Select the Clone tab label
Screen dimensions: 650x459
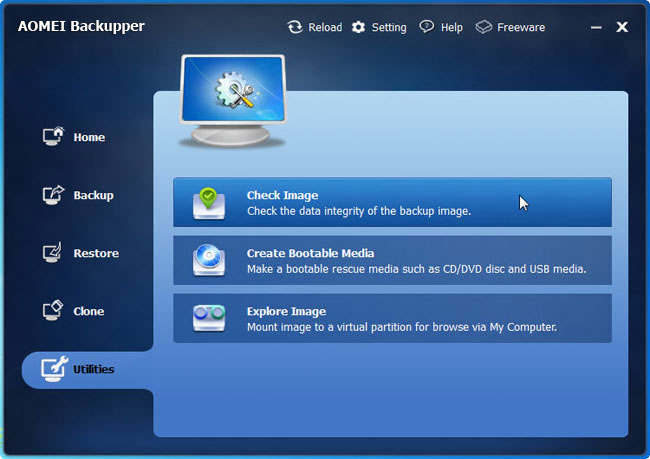click(89, 311)
